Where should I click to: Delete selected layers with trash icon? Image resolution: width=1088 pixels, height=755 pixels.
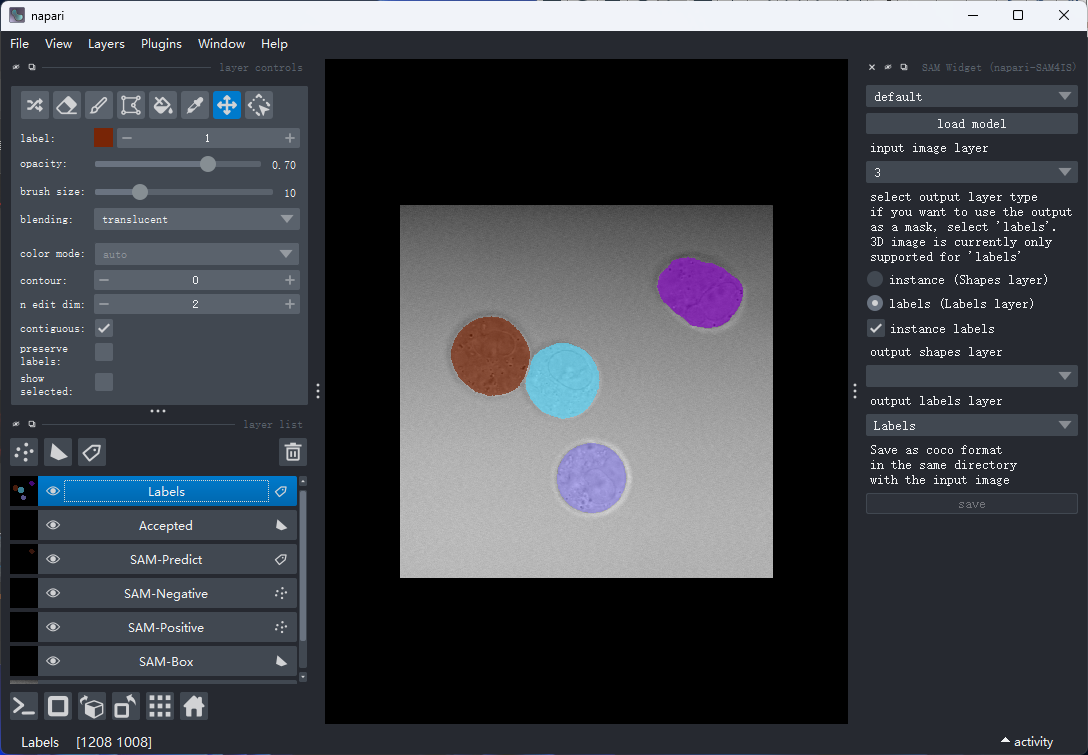293,452
